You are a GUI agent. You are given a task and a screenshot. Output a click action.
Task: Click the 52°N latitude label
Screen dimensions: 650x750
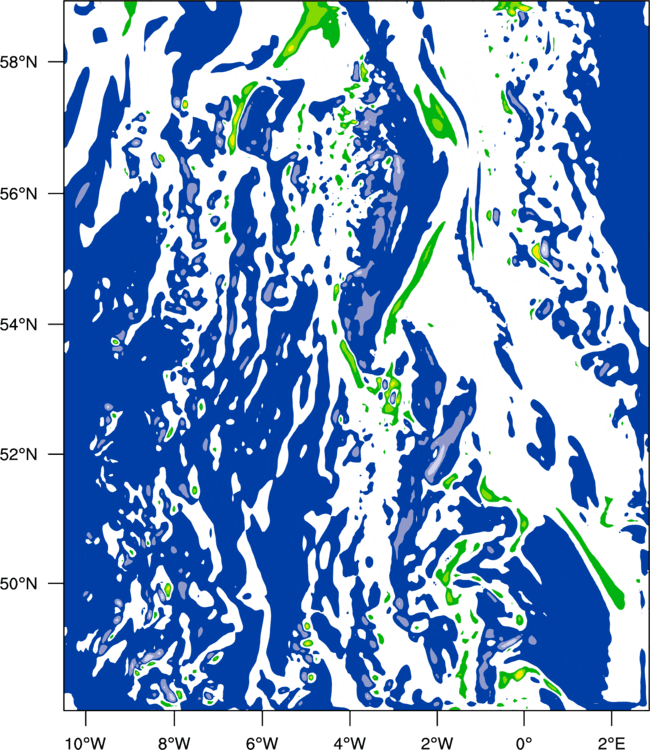coord(19,454)
